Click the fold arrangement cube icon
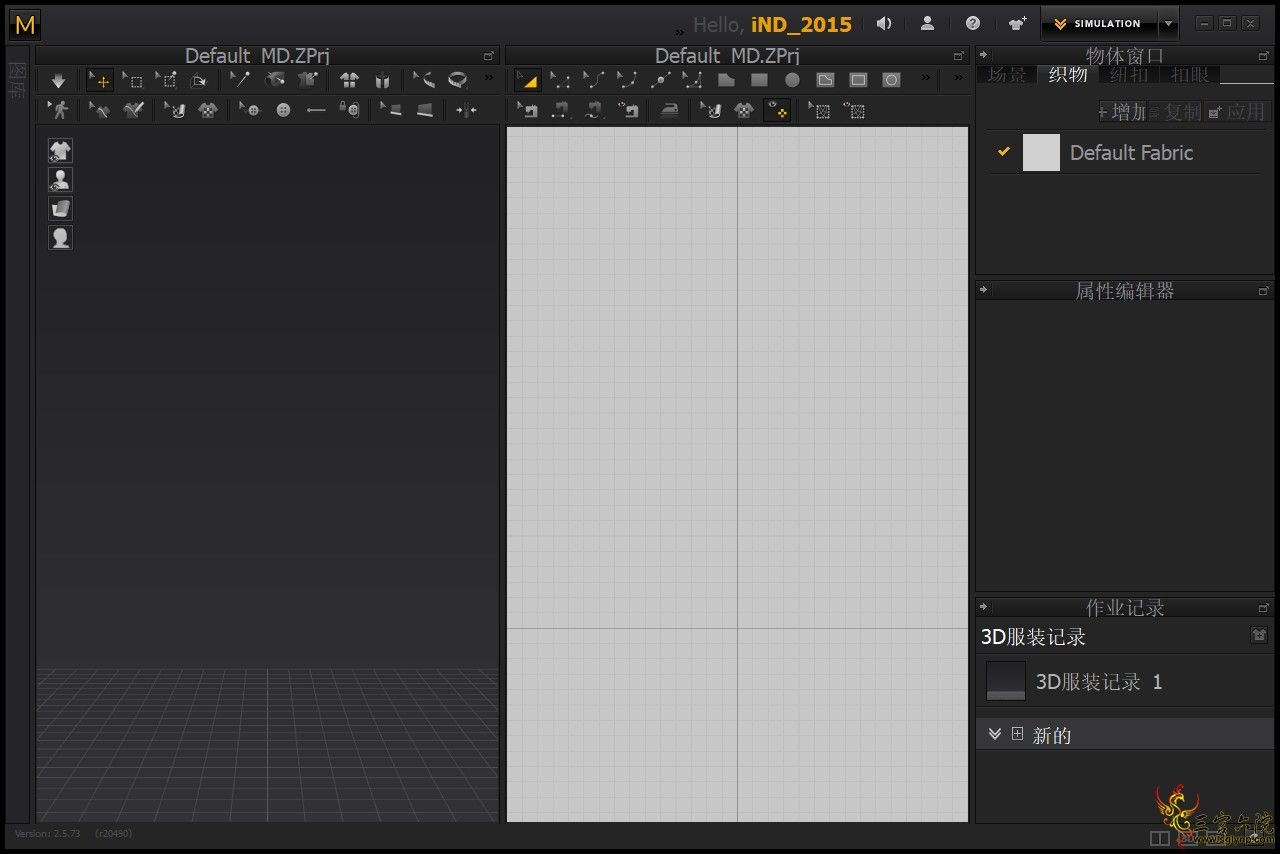Image resolution: width=1280 pixels, height=854 pixels. tap(198, 81)
